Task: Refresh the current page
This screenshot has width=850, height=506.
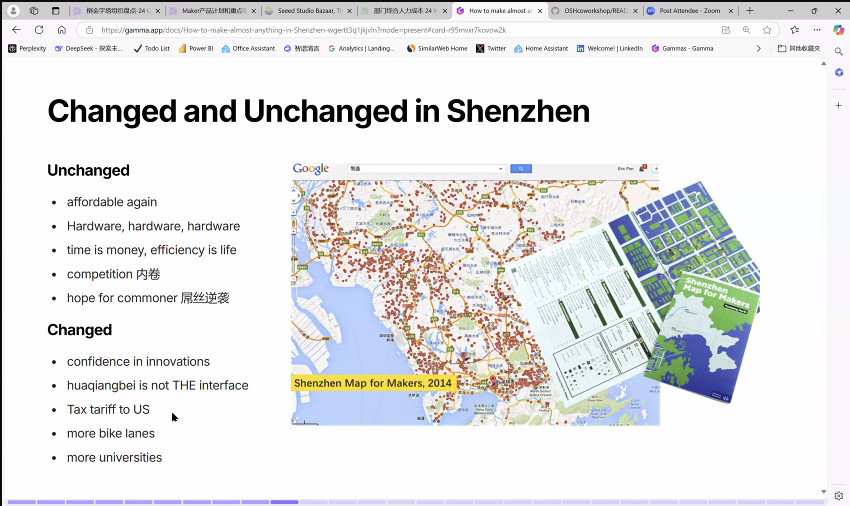Action: click(x=38, y=30)
